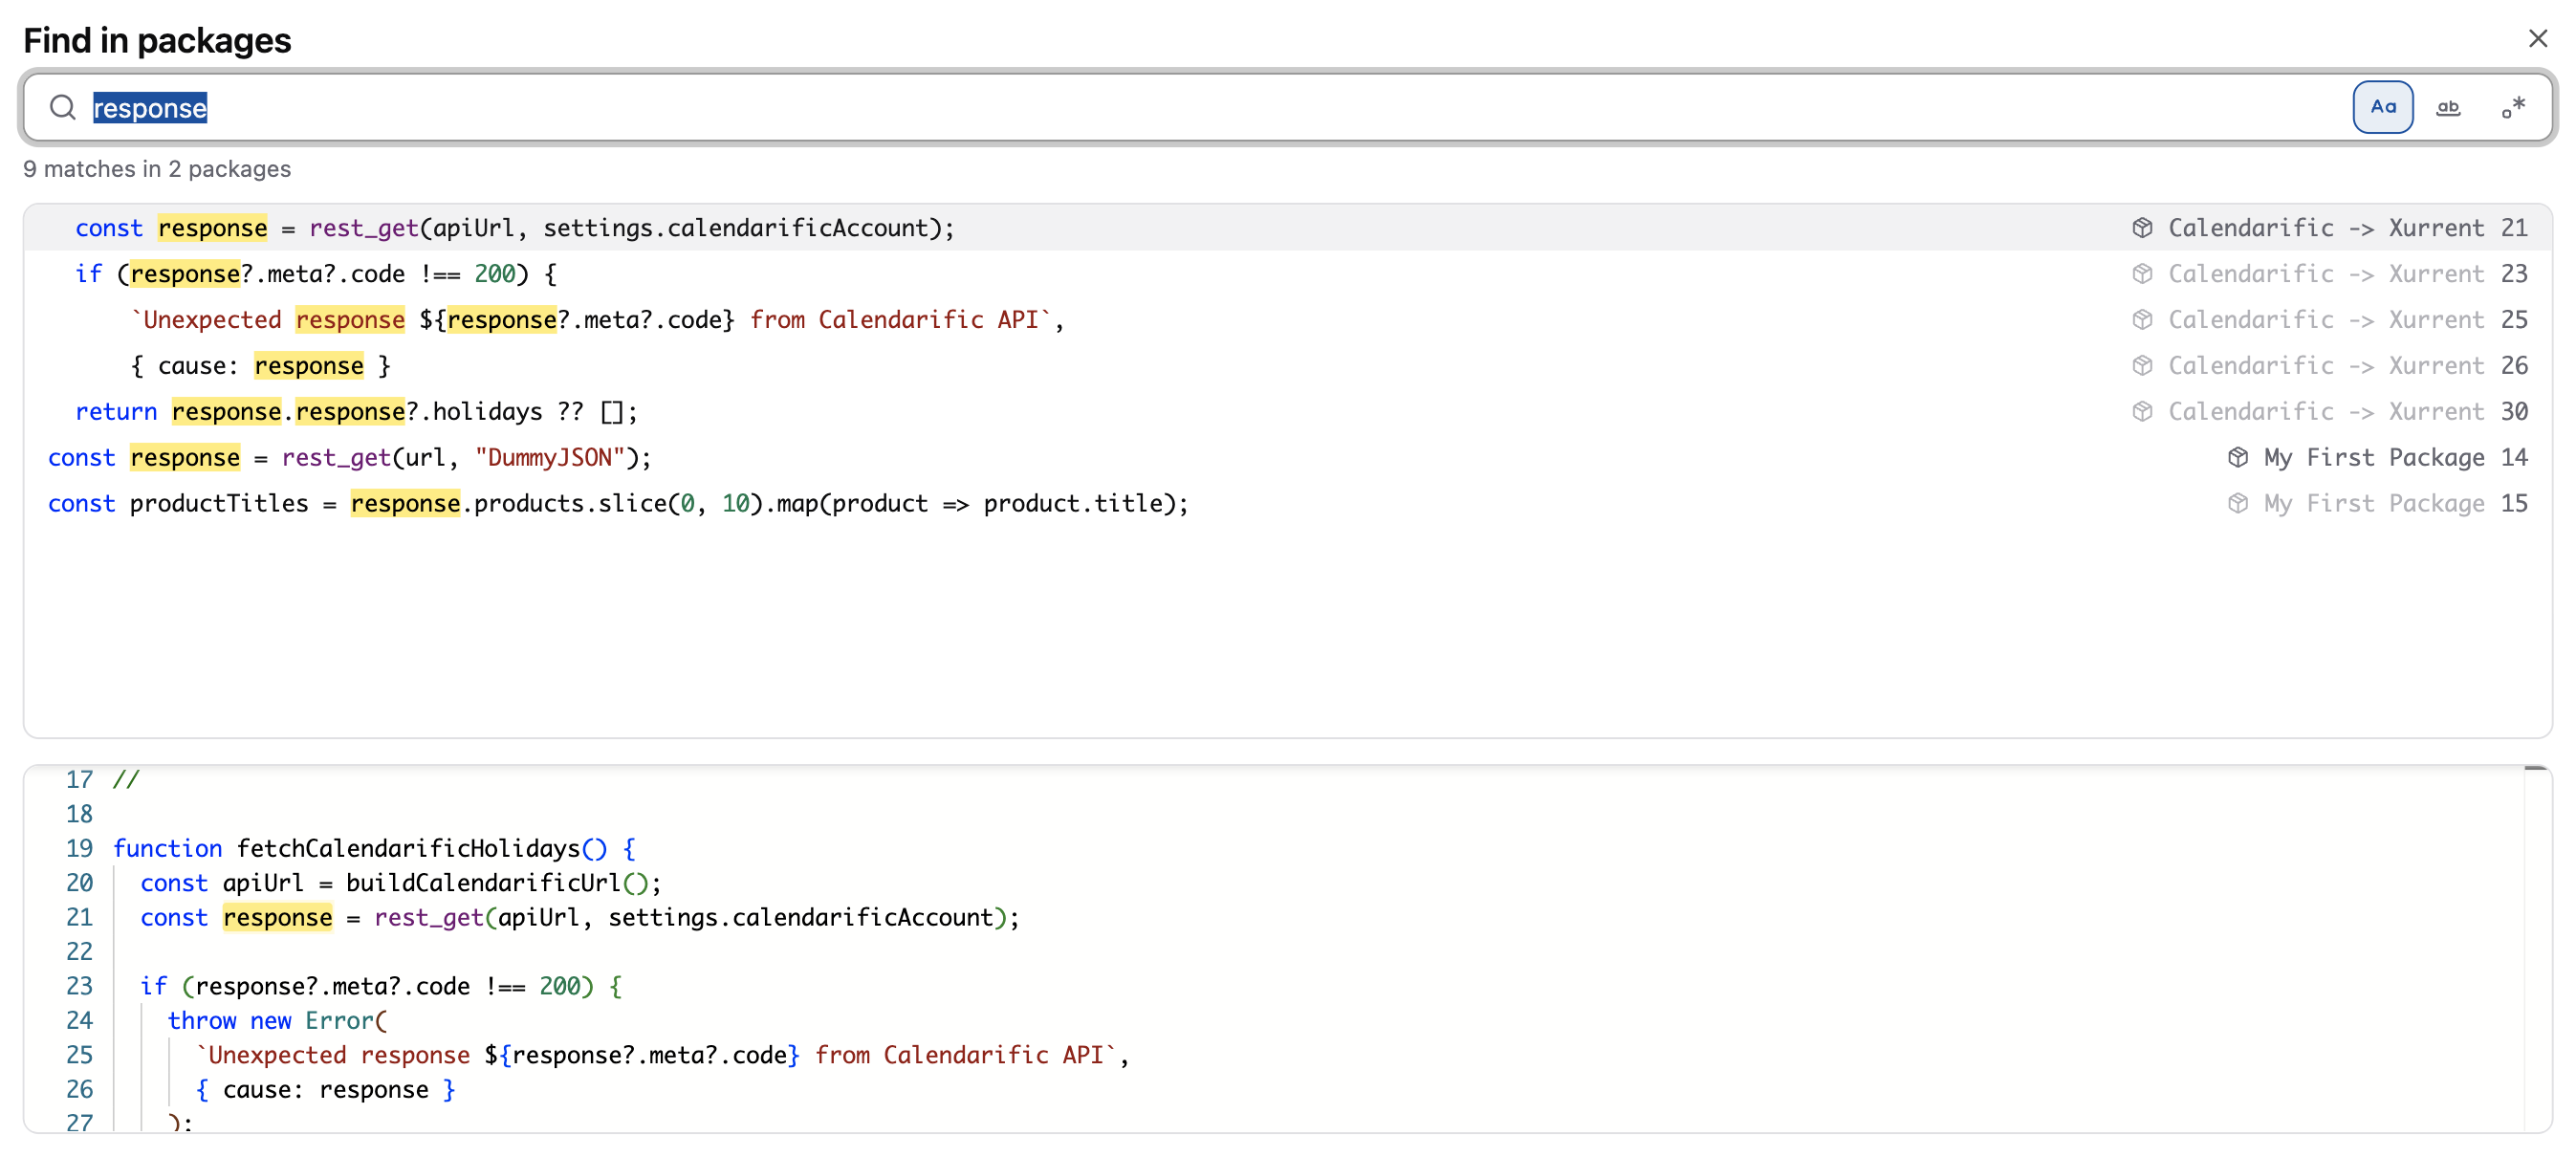Click 'Calendarific -> Xurrent 23' package label
Viewport: 2576px width, 1157px height.
point(2347,274)
